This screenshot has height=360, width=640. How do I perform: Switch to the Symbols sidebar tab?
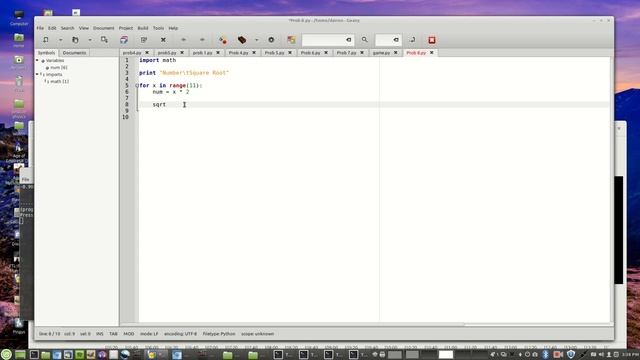point(47,53)
